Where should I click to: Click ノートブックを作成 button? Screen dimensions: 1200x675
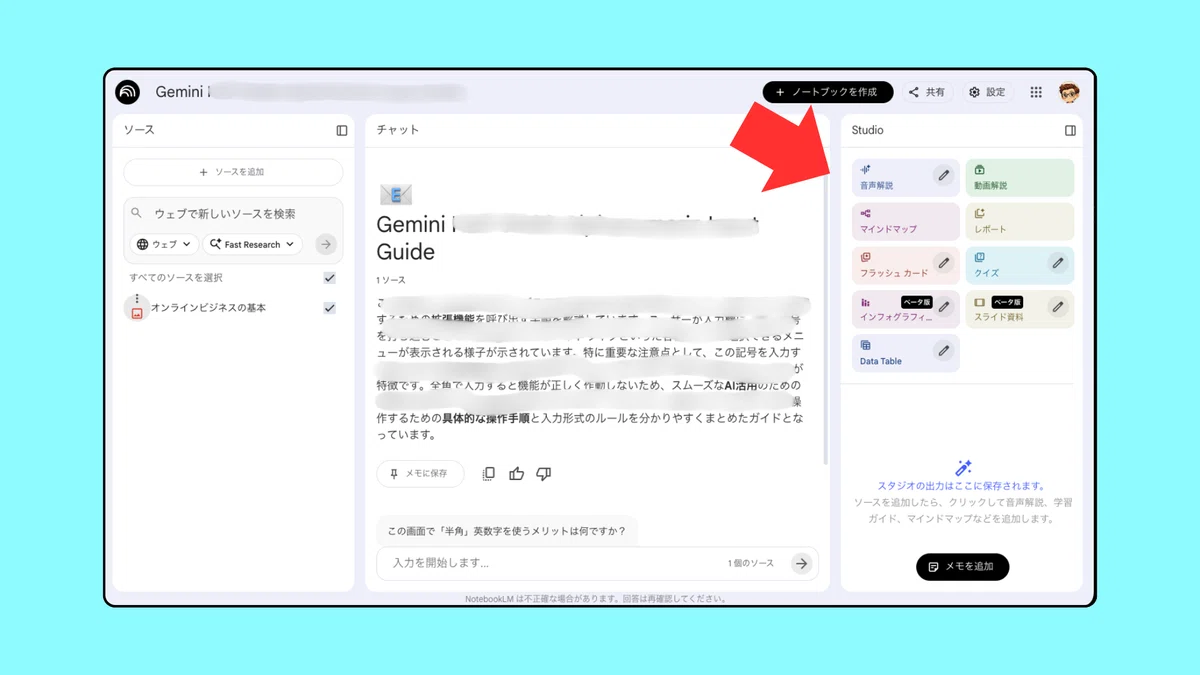point(827,92)
